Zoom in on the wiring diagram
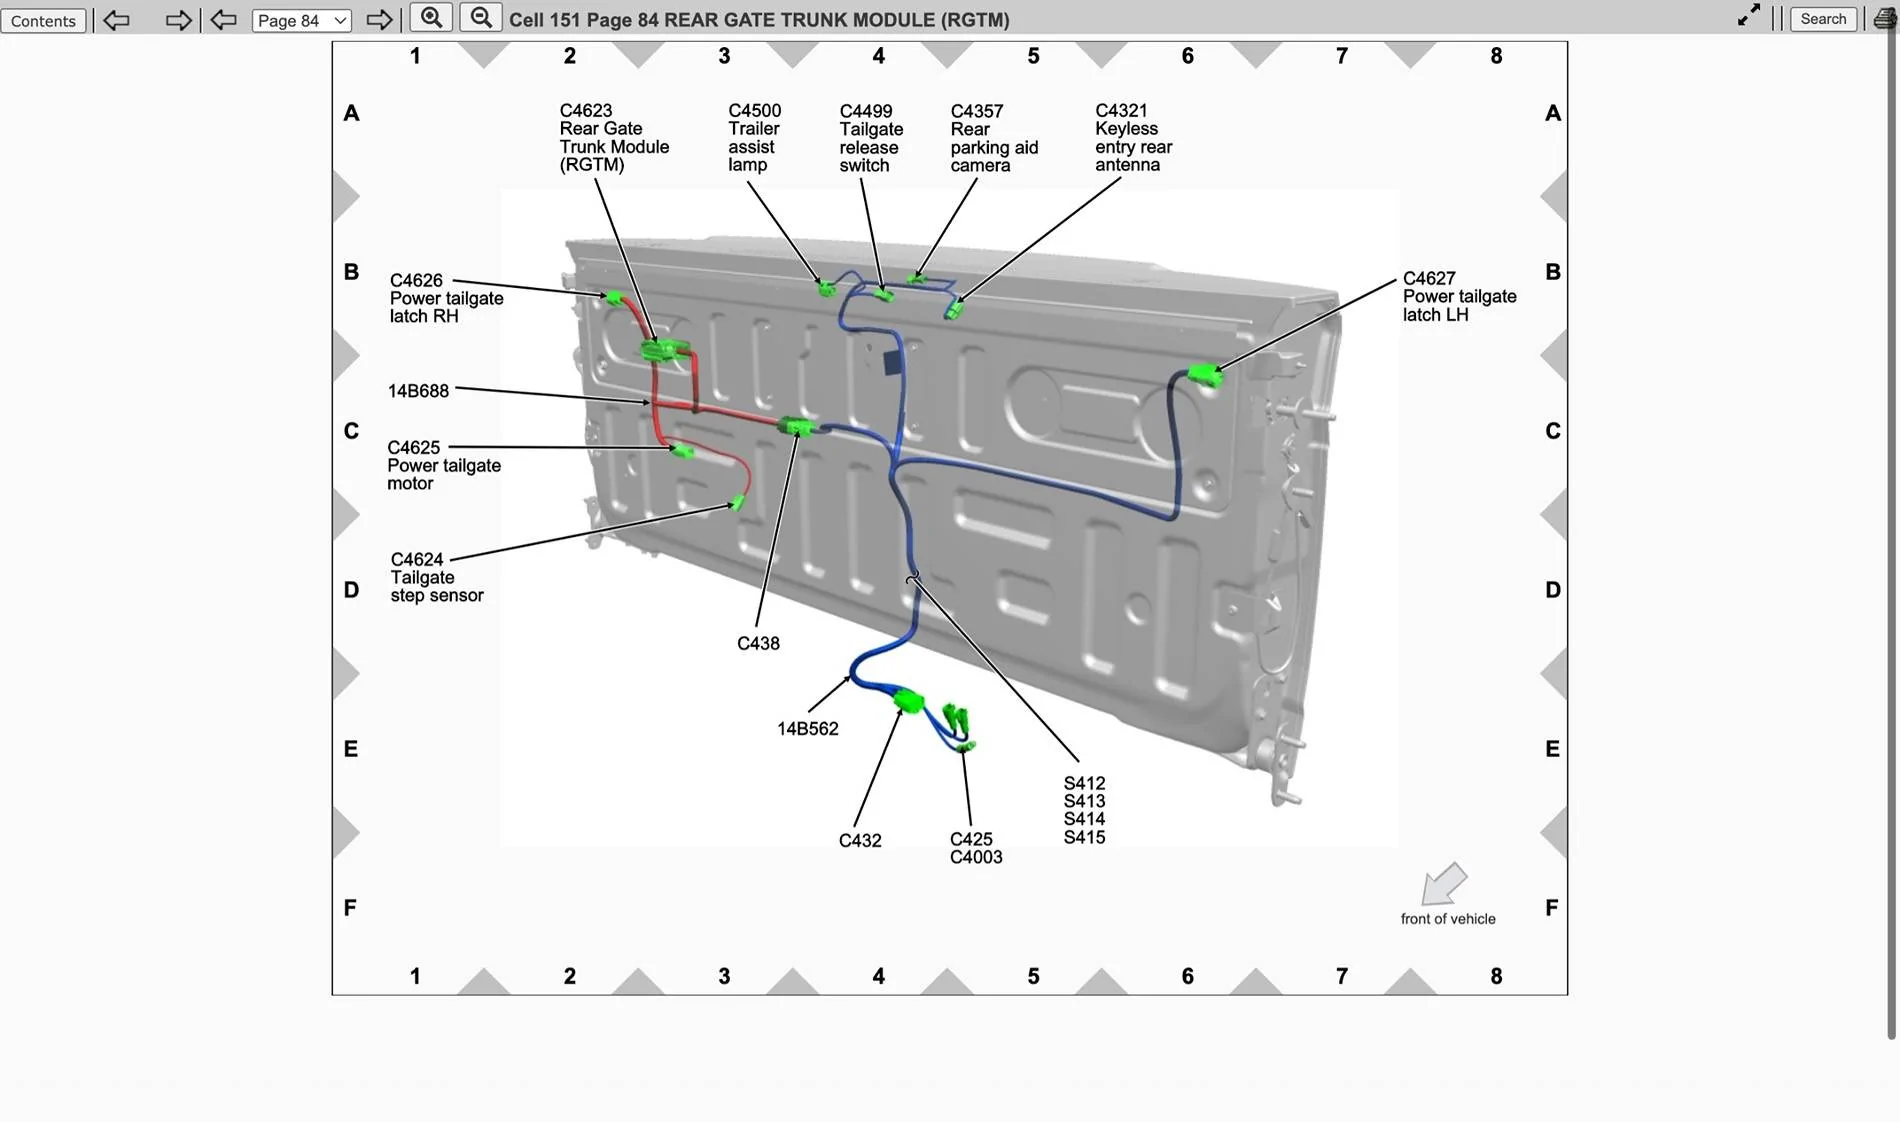Screen dimensions: 1900x1122 [x=431, y=17]
